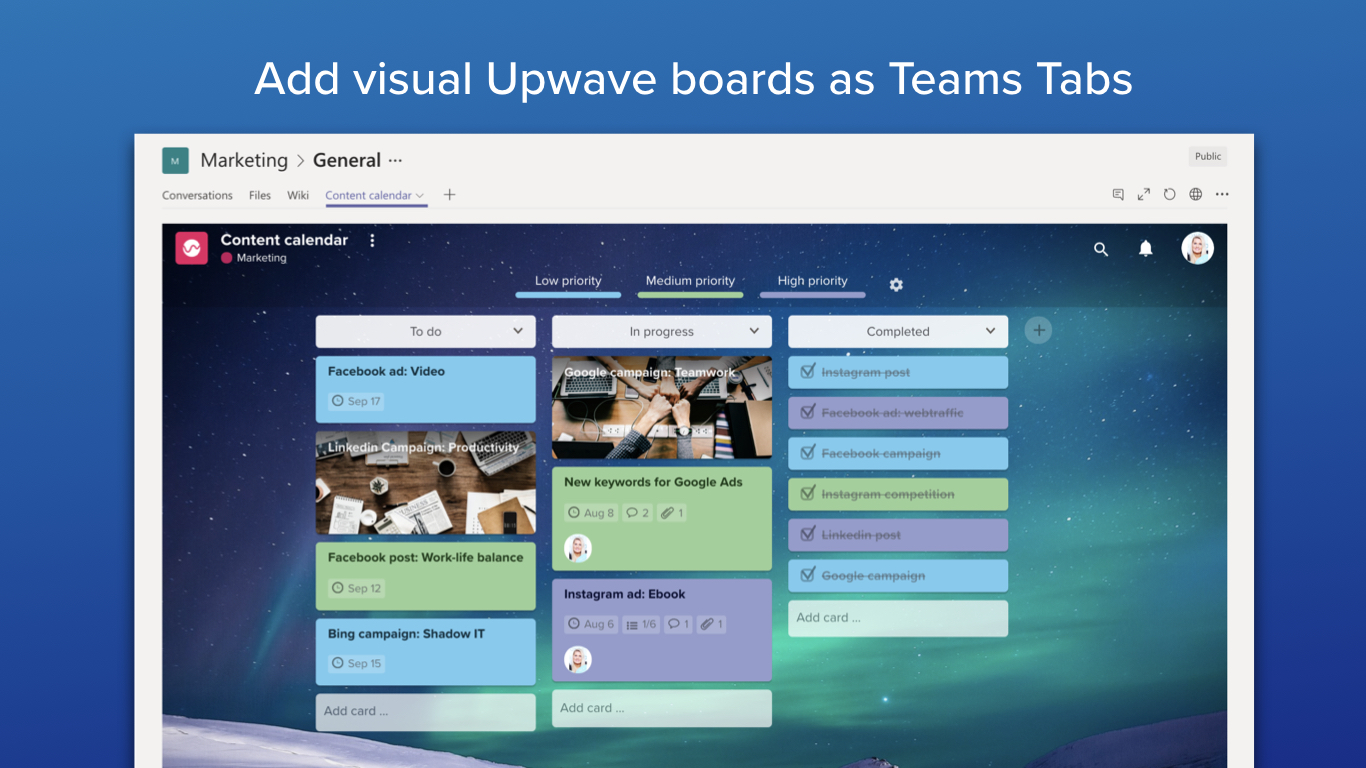Click the 1/6 checklist badge on Ebook card
Screen dimensions: 1366x768
pos(641,624)
